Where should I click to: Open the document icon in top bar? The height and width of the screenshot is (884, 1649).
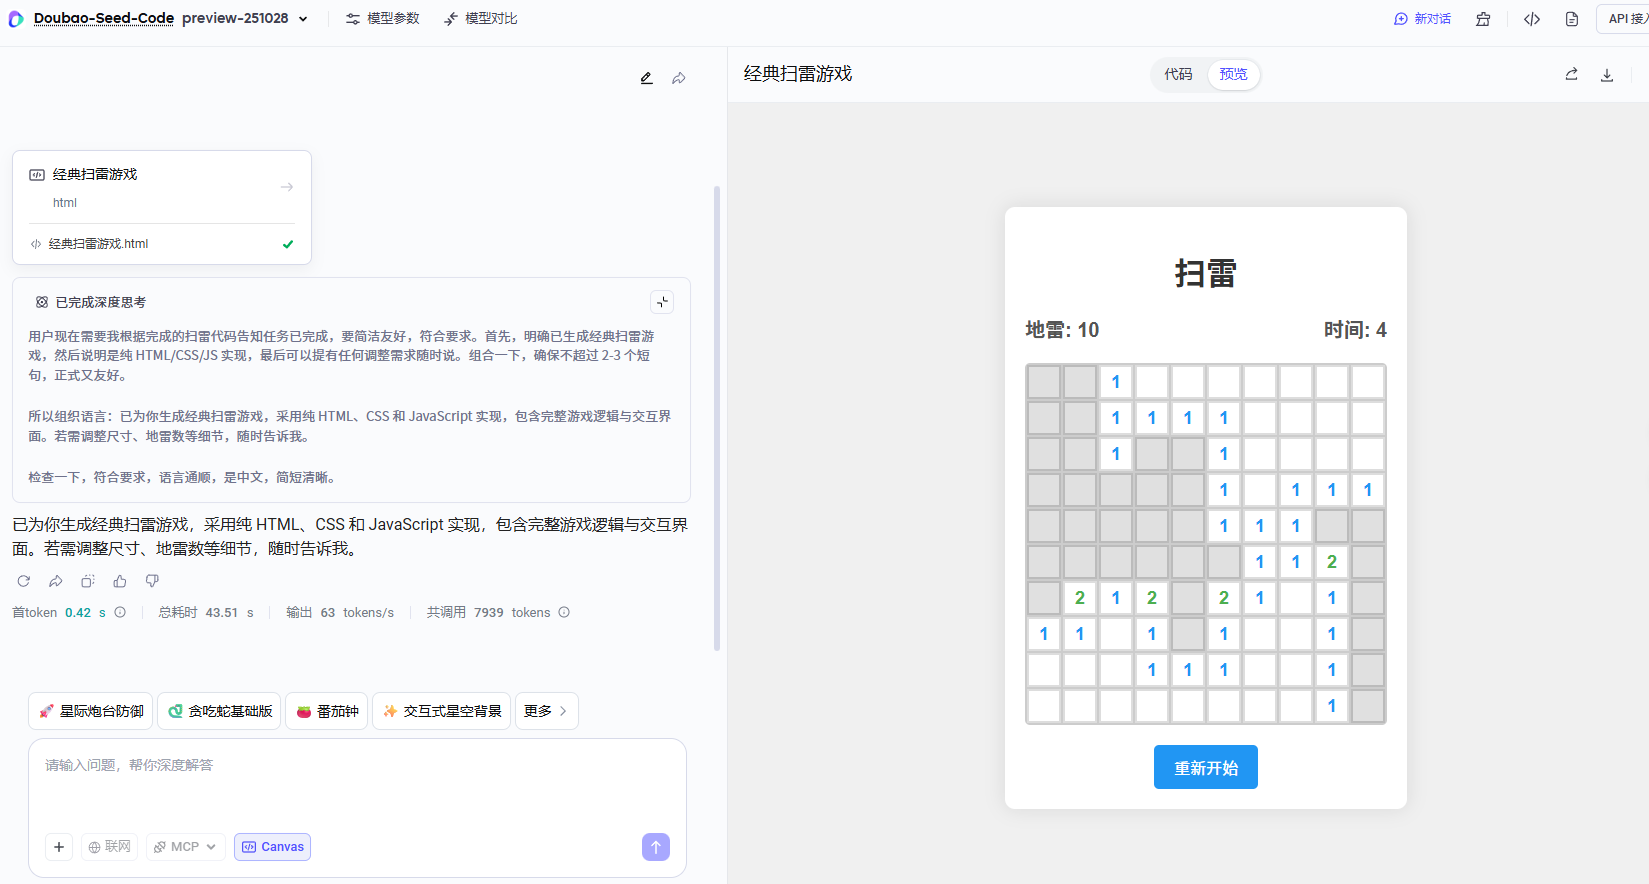tap(1572, 19)
